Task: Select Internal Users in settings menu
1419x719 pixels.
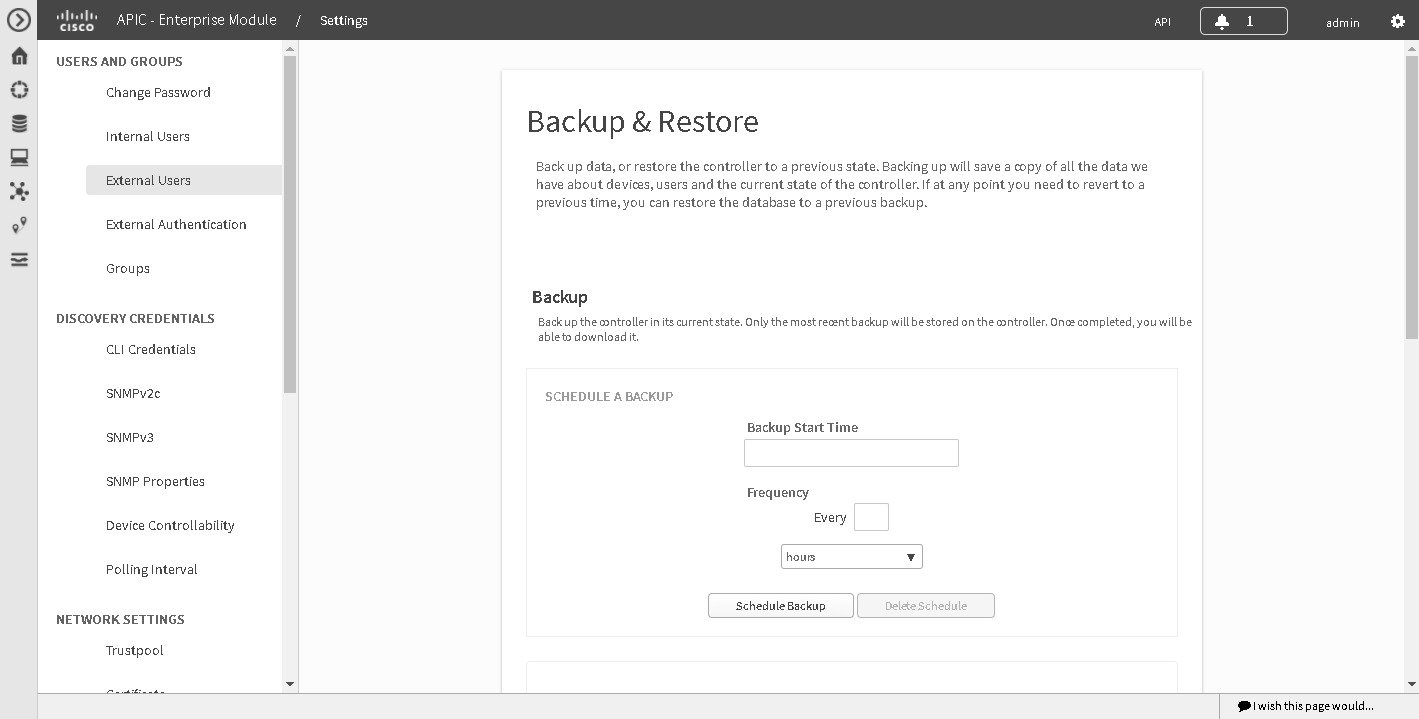Action: [x=148, y=137]
